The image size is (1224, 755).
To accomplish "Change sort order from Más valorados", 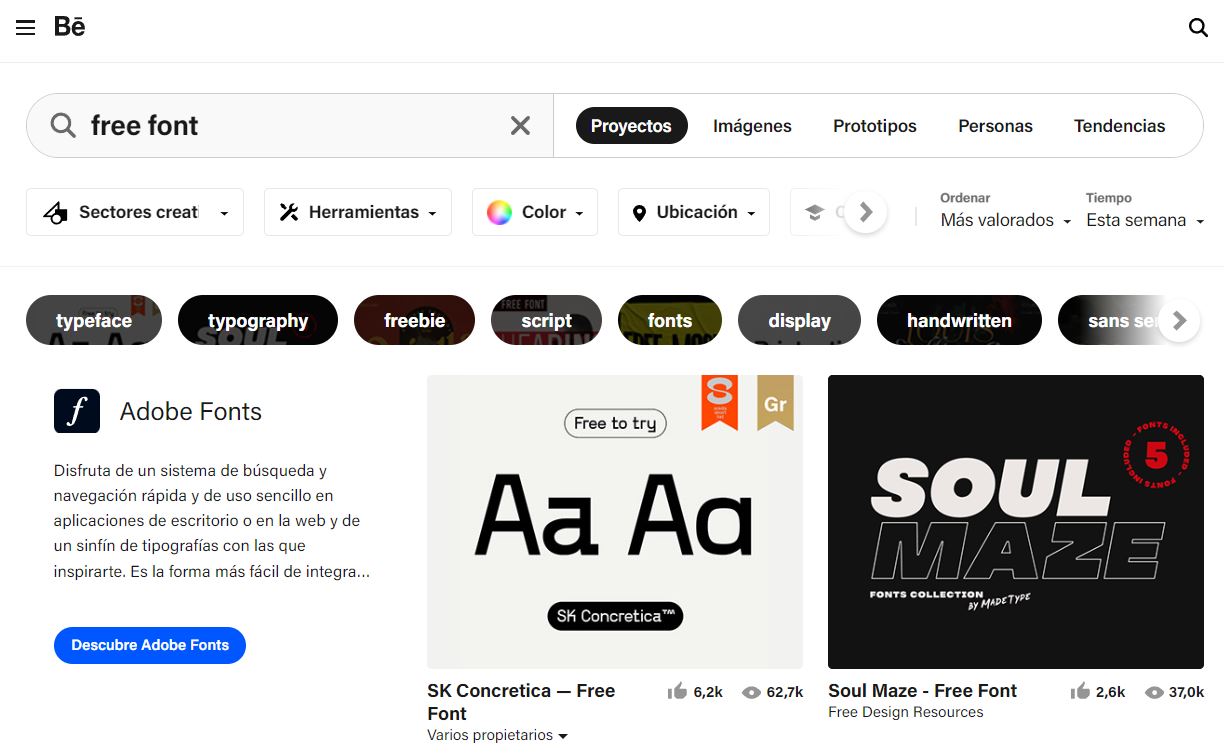I will (x=1005, y=220).
